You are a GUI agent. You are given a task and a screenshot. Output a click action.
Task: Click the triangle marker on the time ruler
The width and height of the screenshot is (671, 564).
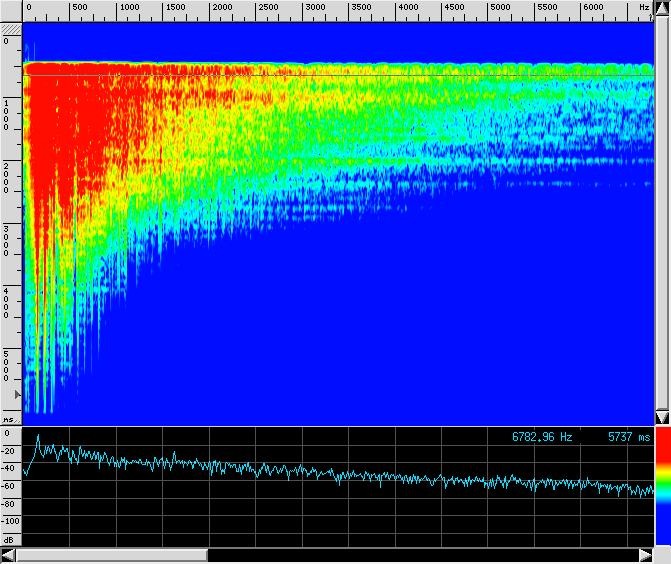click(x=16, y=397)
